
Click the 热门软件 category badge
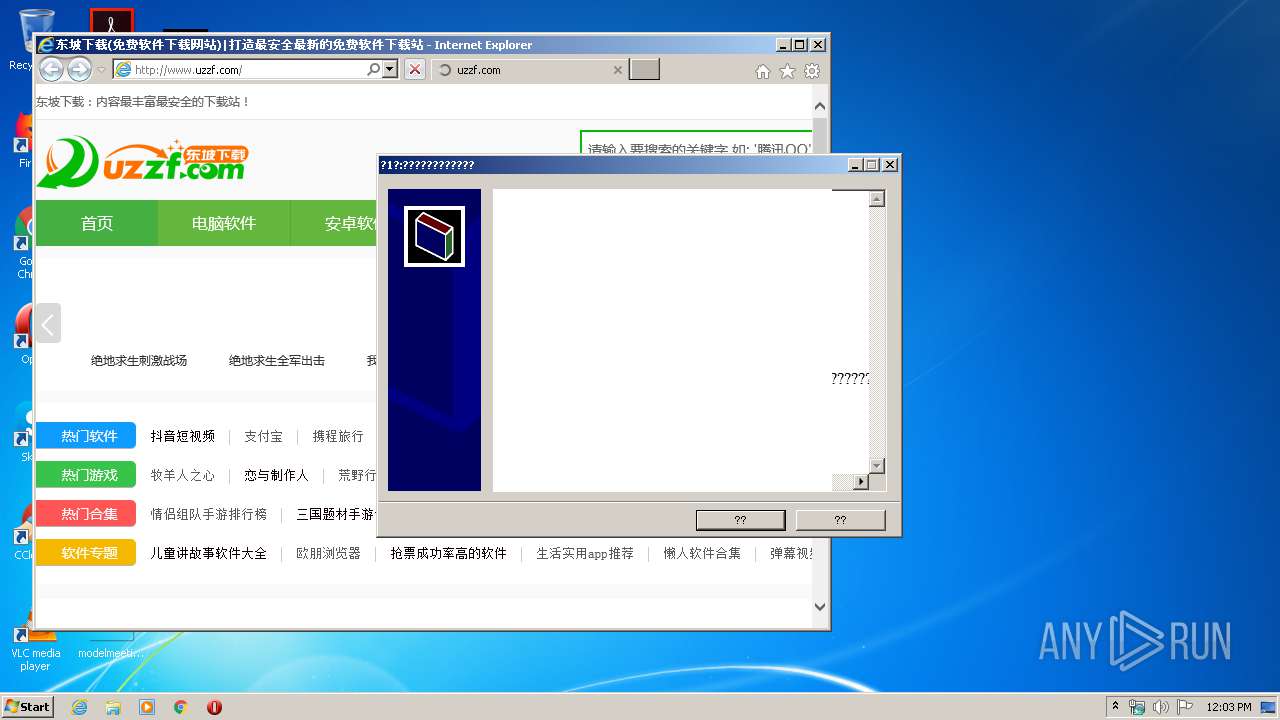click(x=86, y=436)
